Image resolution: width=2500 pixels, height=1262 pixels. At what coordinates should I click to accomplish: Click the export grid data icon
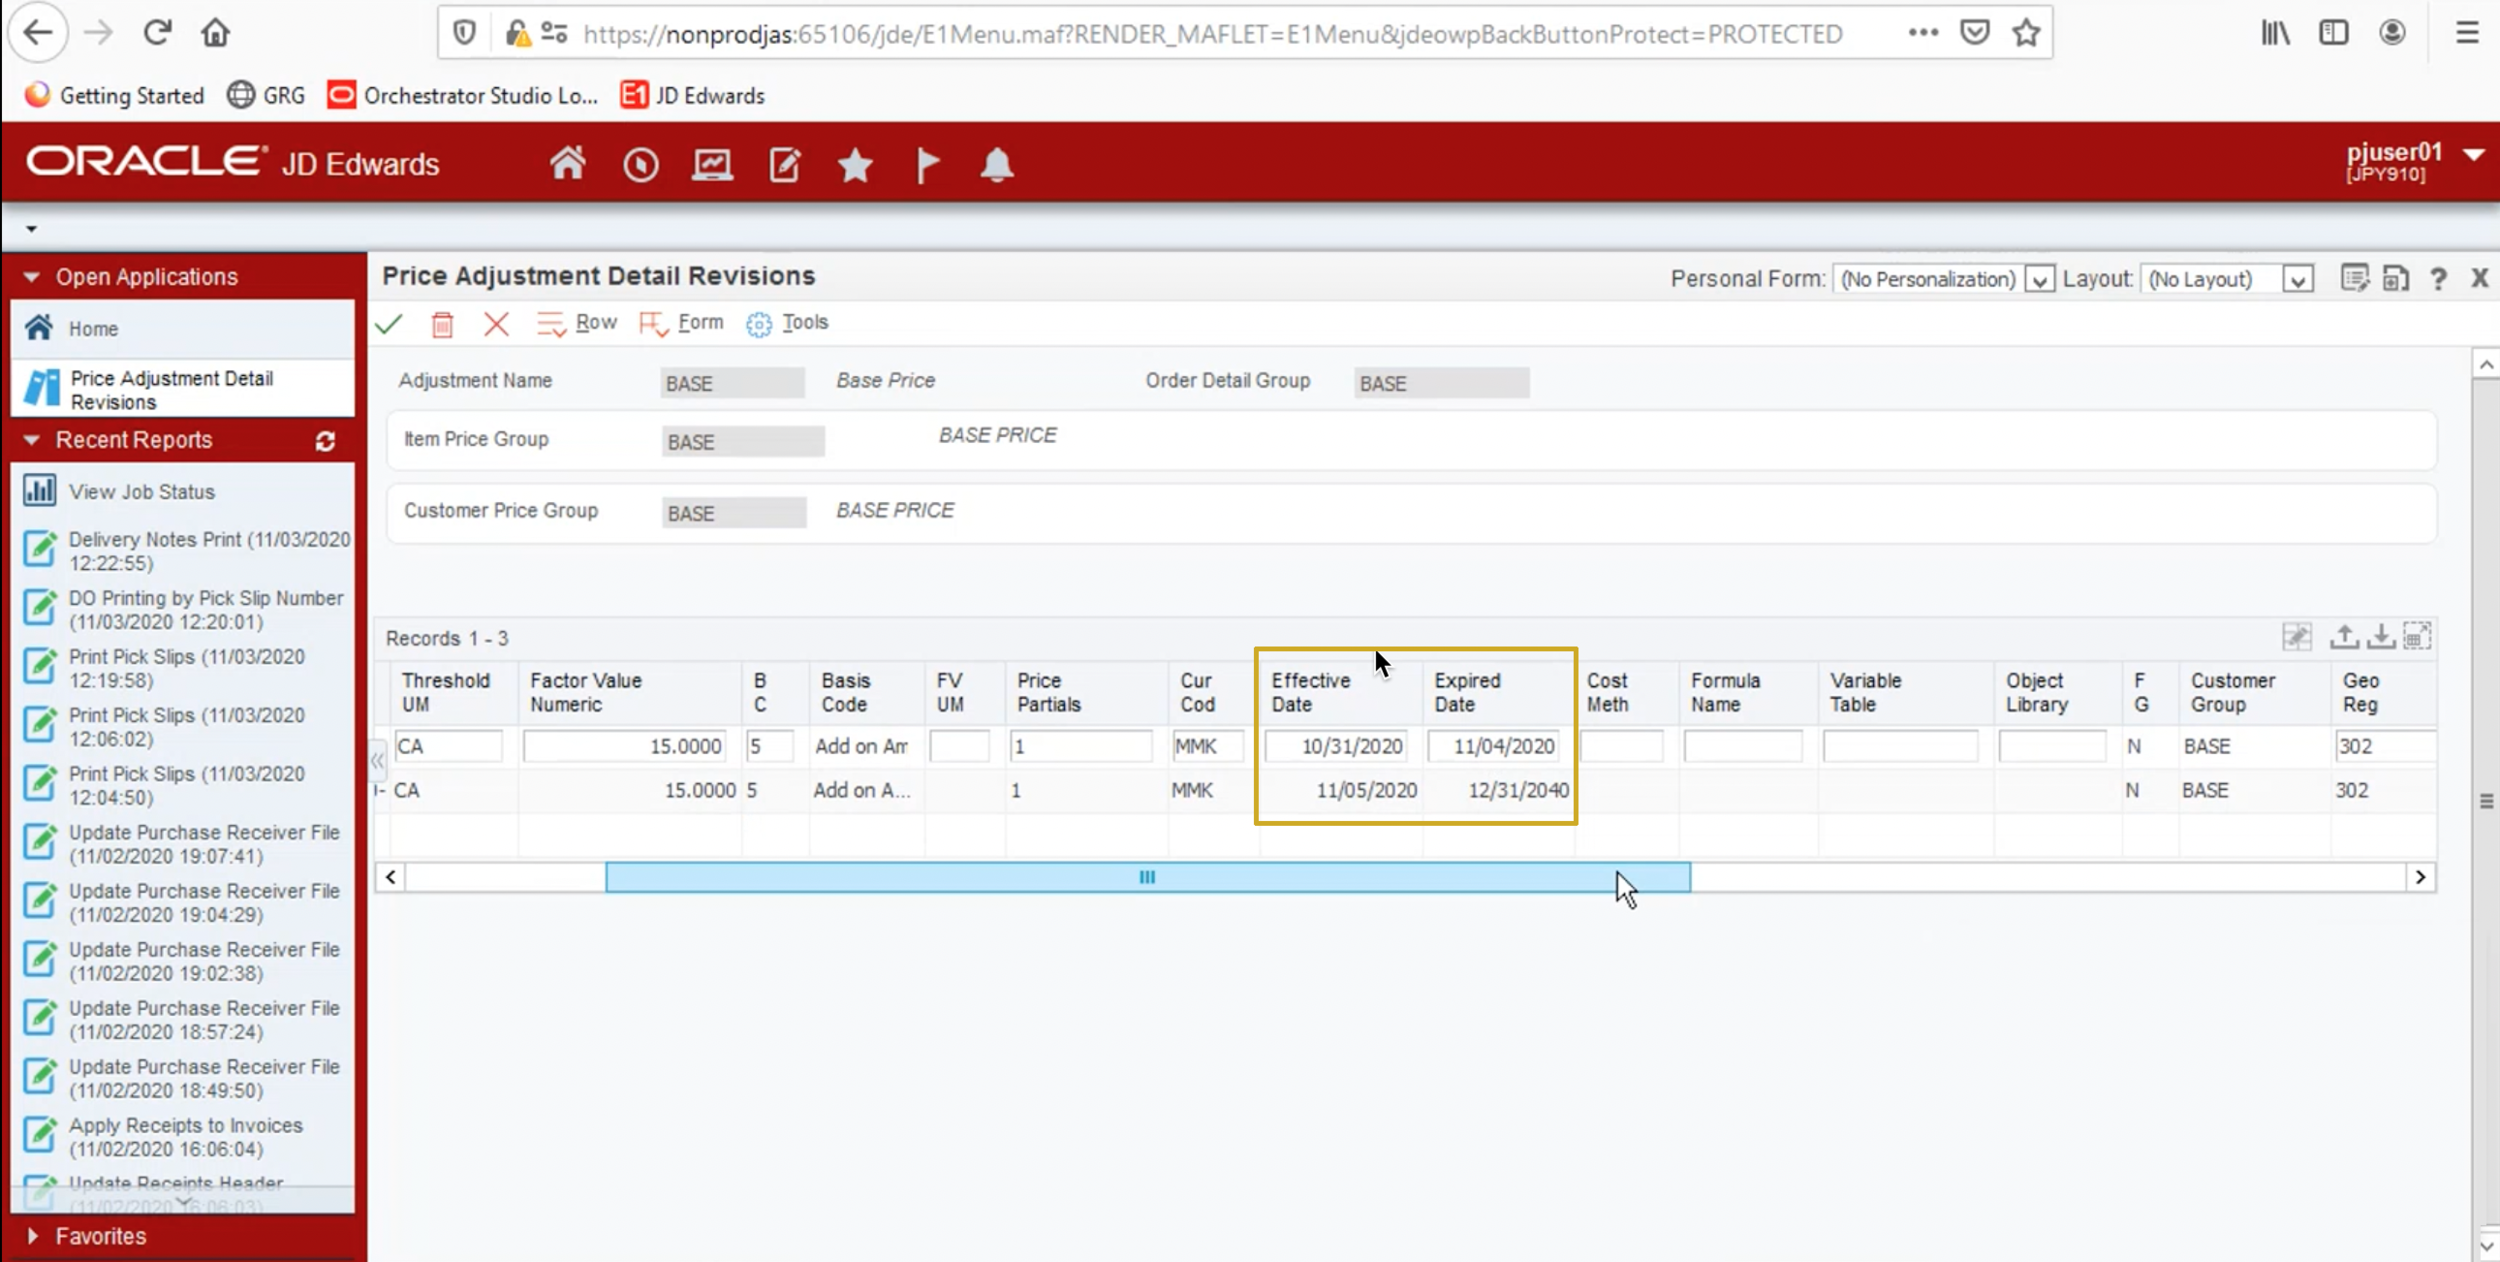(x=2344, y=636)
